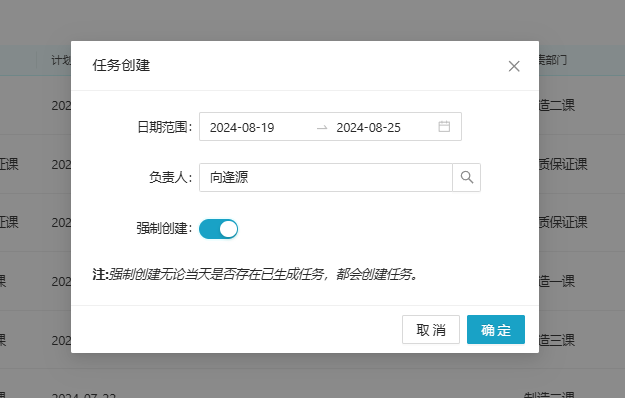Toggle the 强制创建 switch off
Viewport: 625px width, 398px height.
click(218, 229)
